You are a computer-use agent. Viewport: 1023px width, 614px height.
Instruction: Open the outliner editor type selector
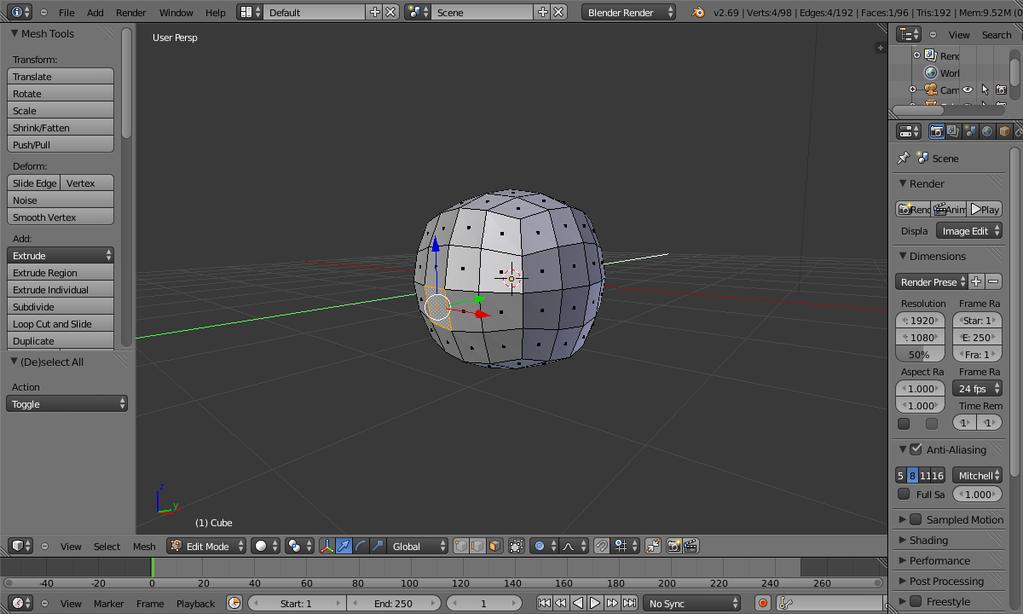(908, 34)
